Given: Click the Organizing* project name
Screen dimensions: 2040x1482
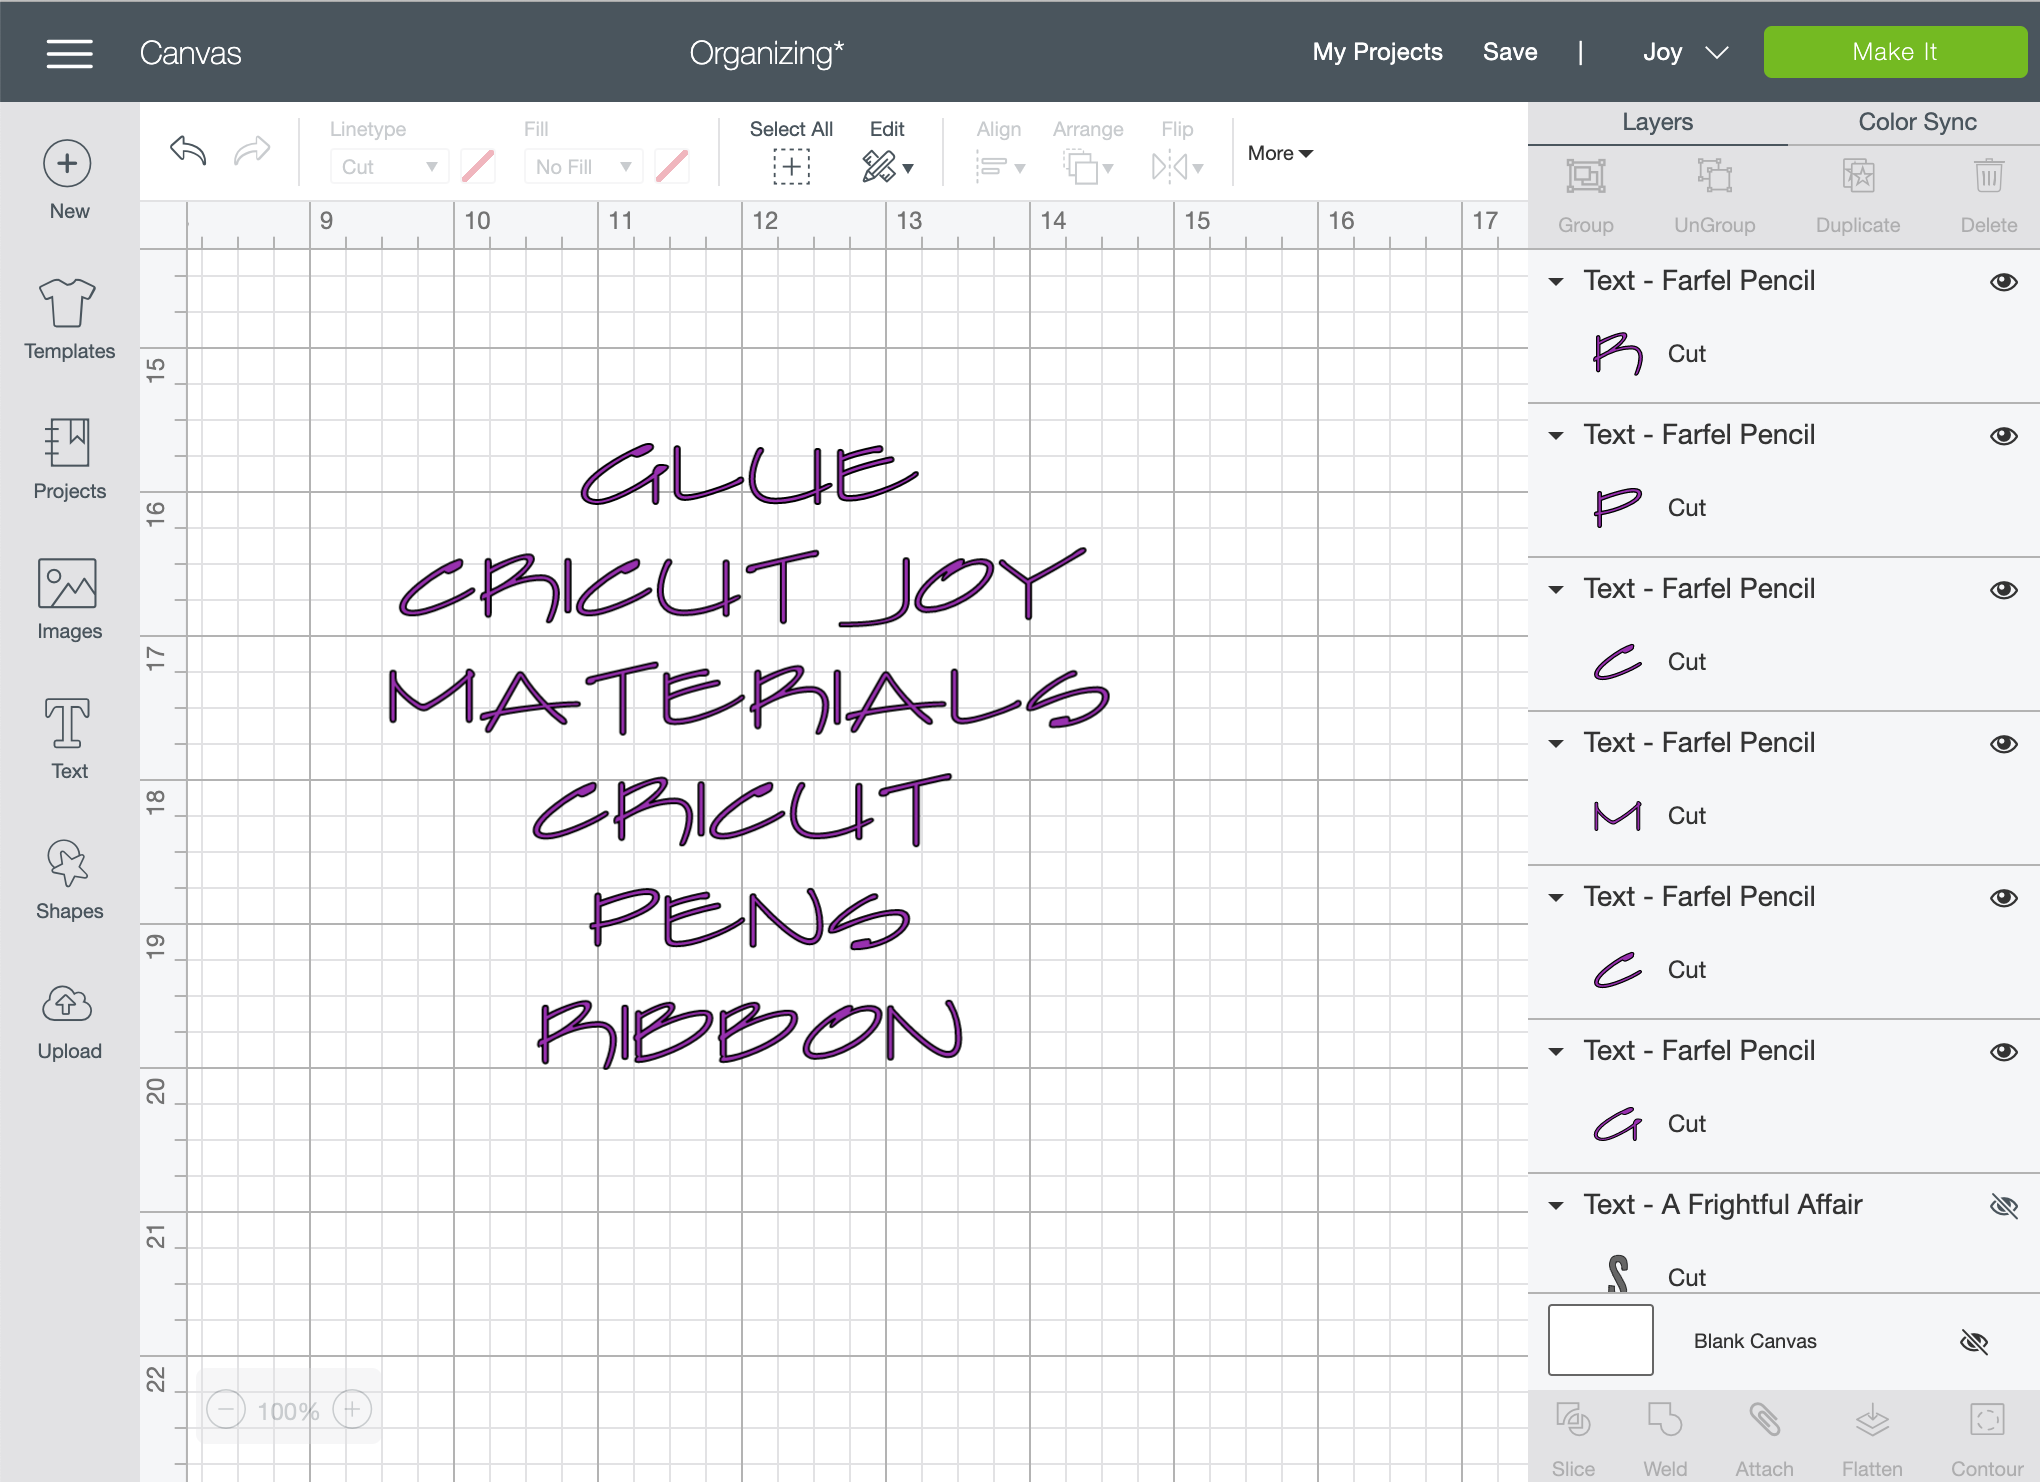Looking at the screenshot, I should point(766,53).
